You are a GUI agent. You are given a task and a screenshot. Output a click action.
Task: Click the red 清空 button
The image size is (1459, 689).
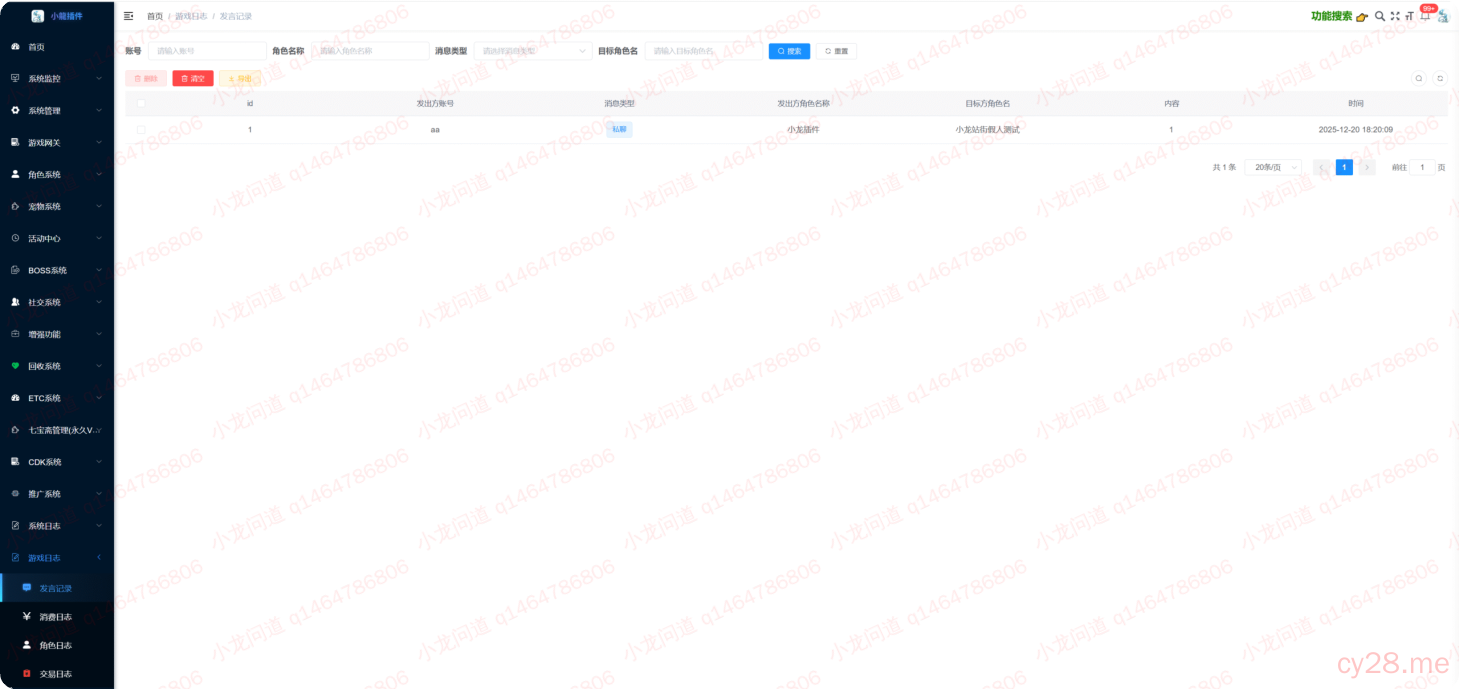tap(192, 78)
